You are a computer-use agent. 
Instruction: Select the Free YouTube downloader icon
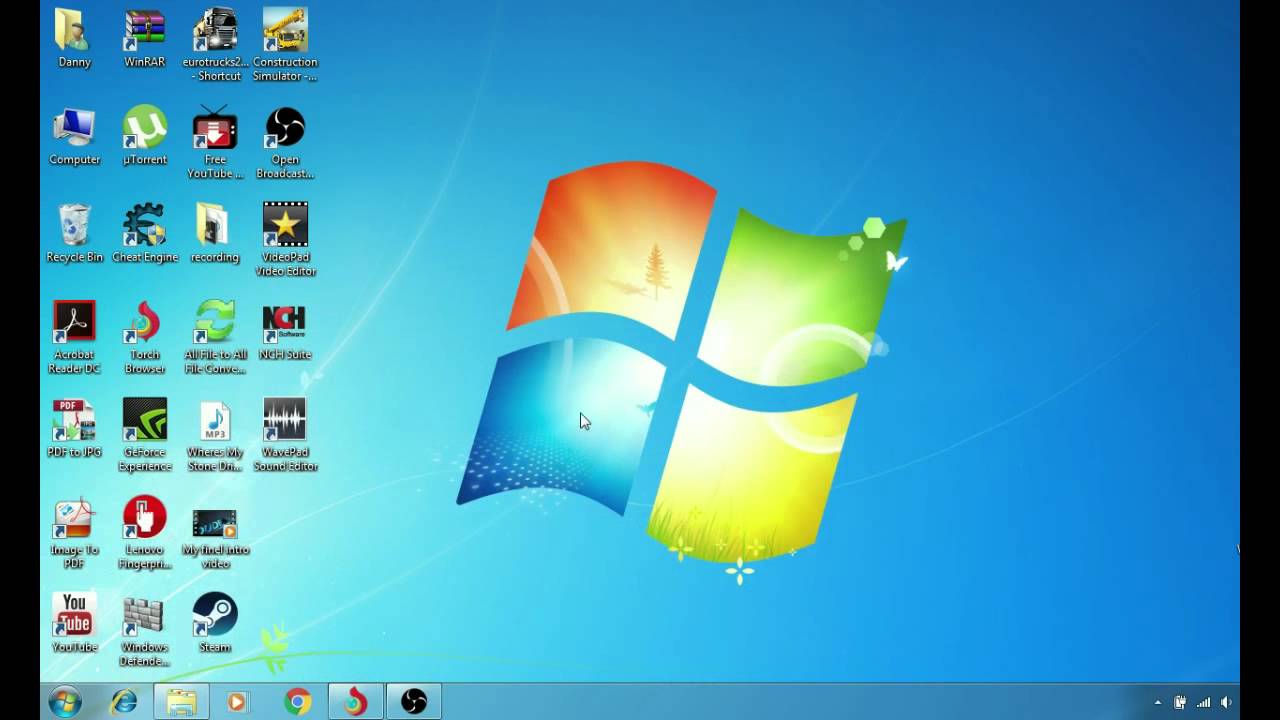coord(215,143)
